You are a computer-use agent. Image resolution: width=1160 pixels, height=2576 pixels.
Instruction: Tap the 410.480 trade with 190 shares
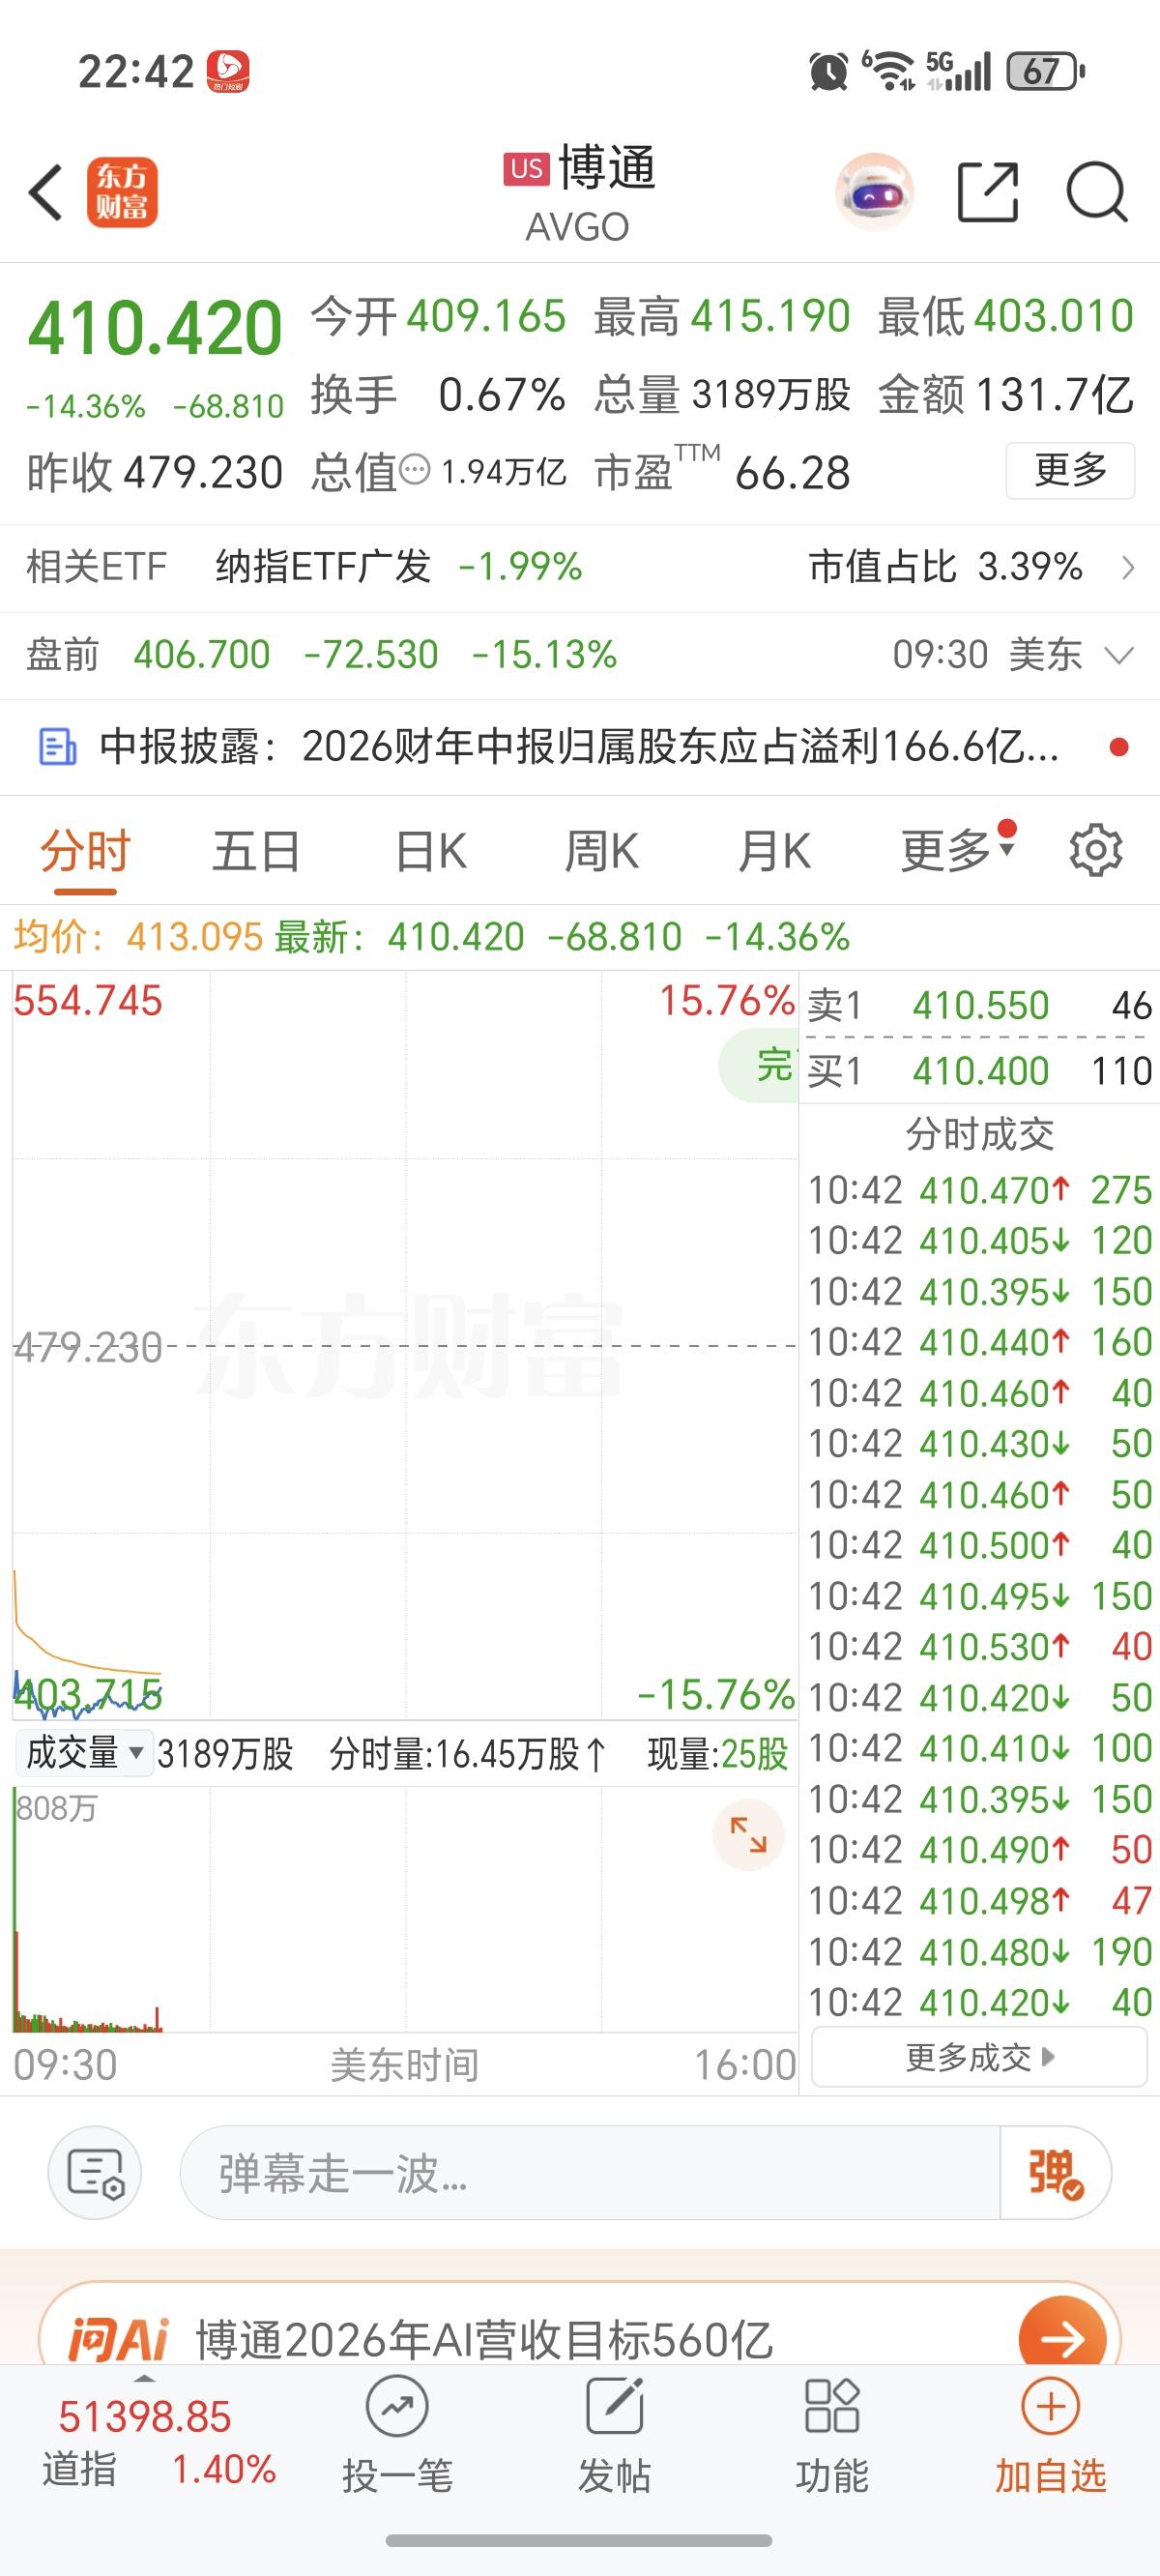[979, 1951]
